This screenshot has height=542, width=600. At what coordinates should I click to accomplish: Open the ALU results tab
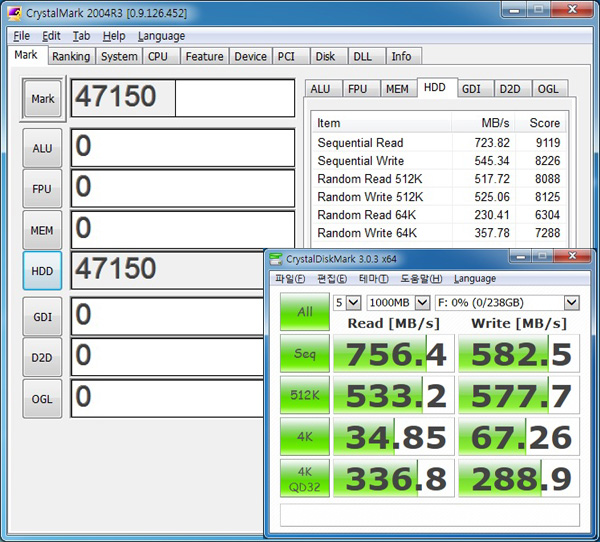(x=323, y=89)
